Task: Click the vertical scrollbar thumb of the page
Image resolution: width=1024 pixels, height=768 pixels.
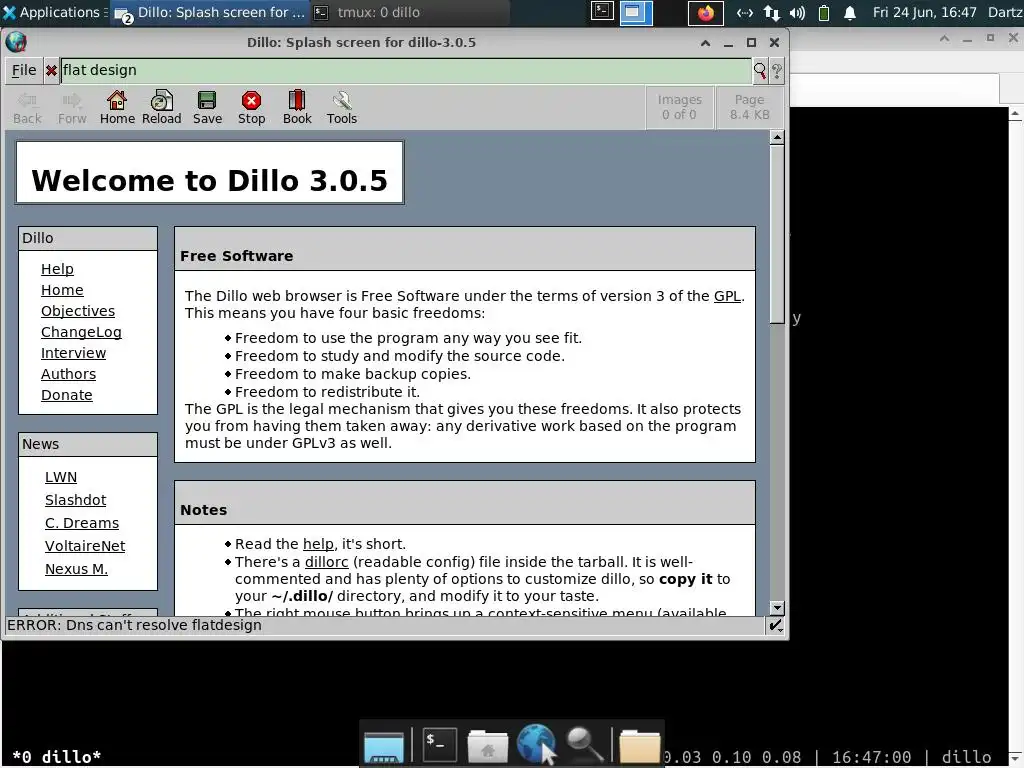Action: [x=776, y=234]
